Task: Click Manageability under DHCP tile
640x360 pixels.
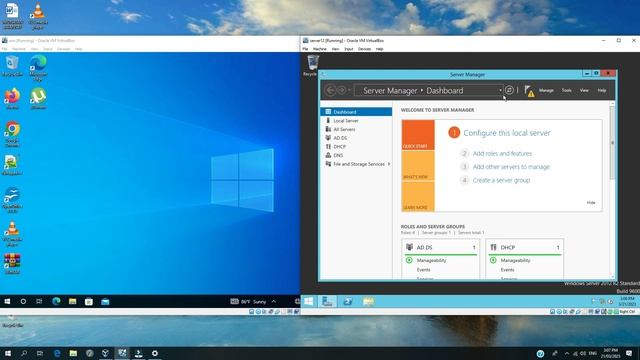Action: click(516, 260)
